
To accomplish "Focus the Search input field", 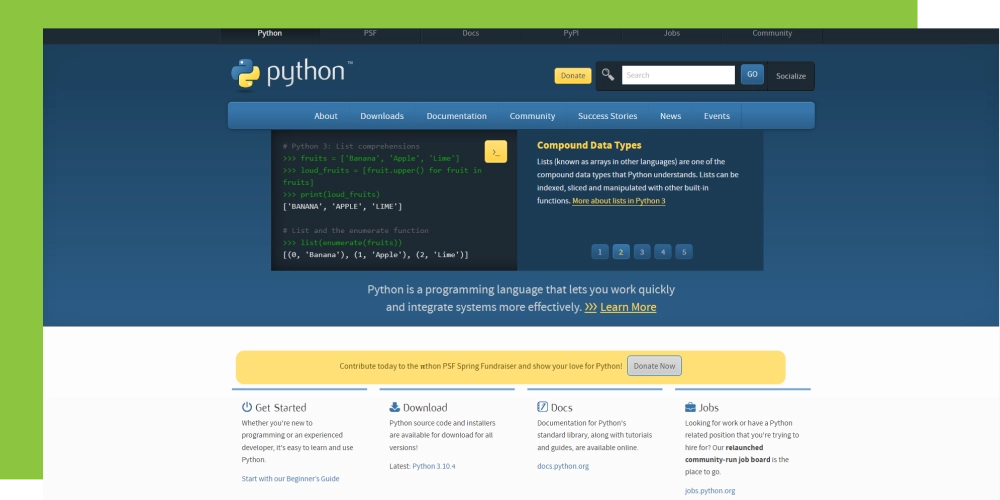I will 679,75.
